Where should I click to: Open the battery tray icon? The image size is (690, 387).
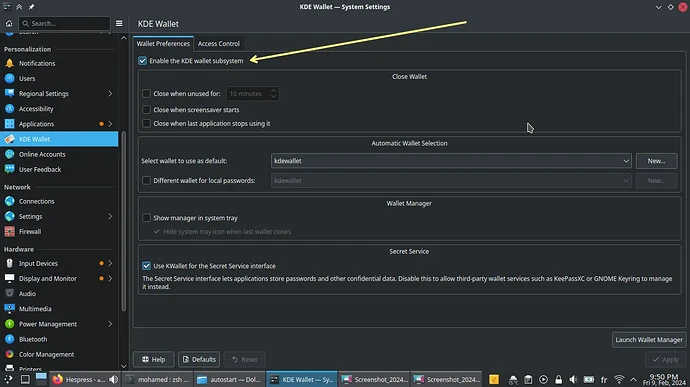(588, 380)
